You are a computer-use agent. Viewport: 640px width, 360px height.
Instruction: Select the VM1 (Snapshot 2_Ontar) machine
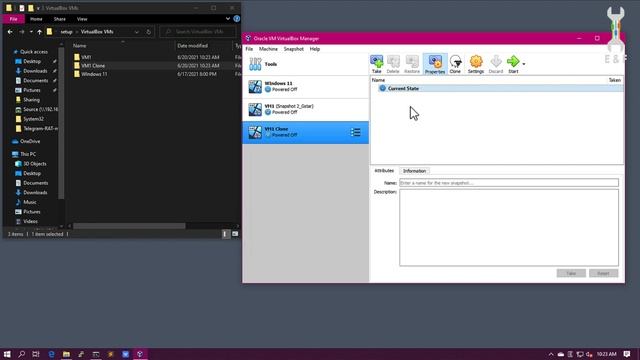coord(305,109)
